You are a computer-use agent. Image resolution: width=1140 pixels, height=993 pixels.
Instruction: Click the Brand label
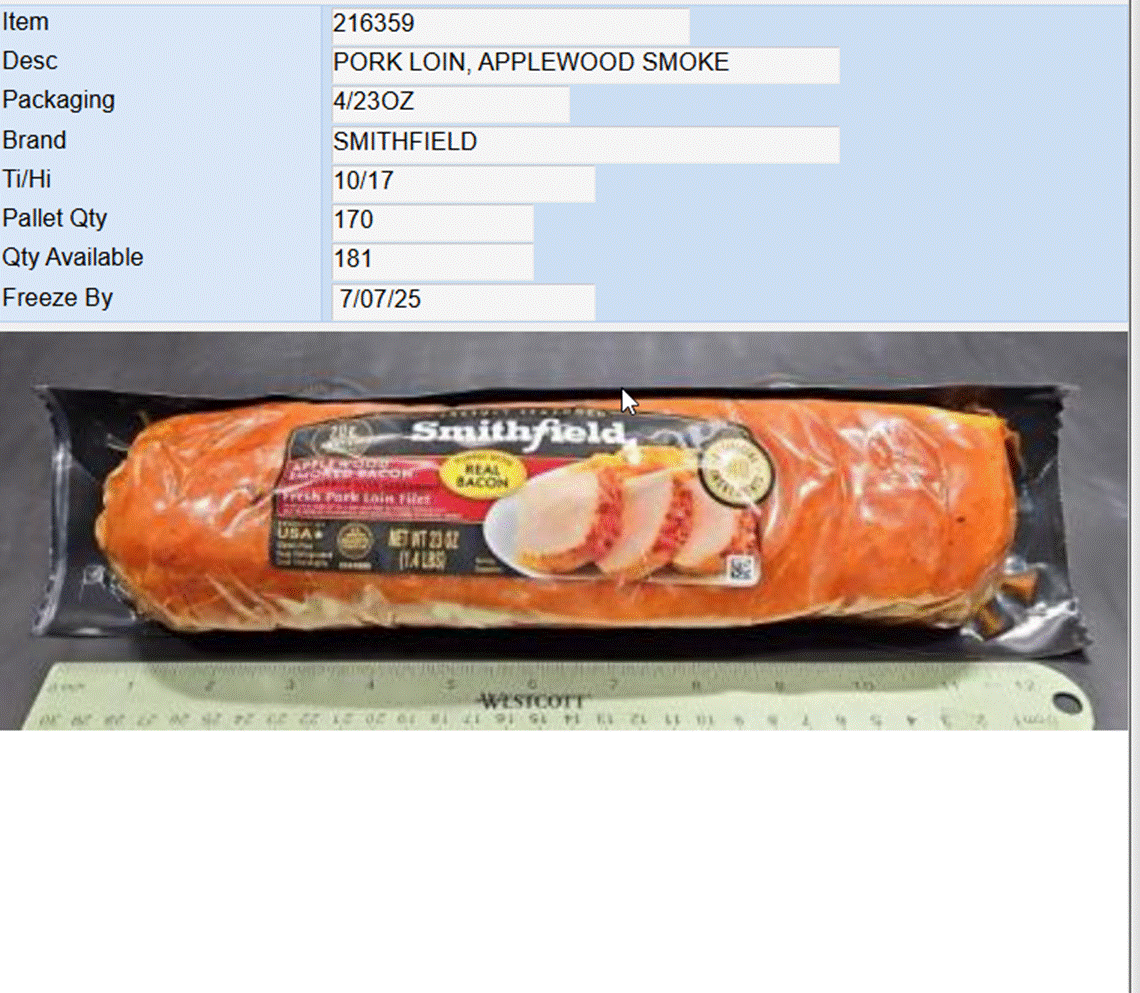(x=34, y=140)
